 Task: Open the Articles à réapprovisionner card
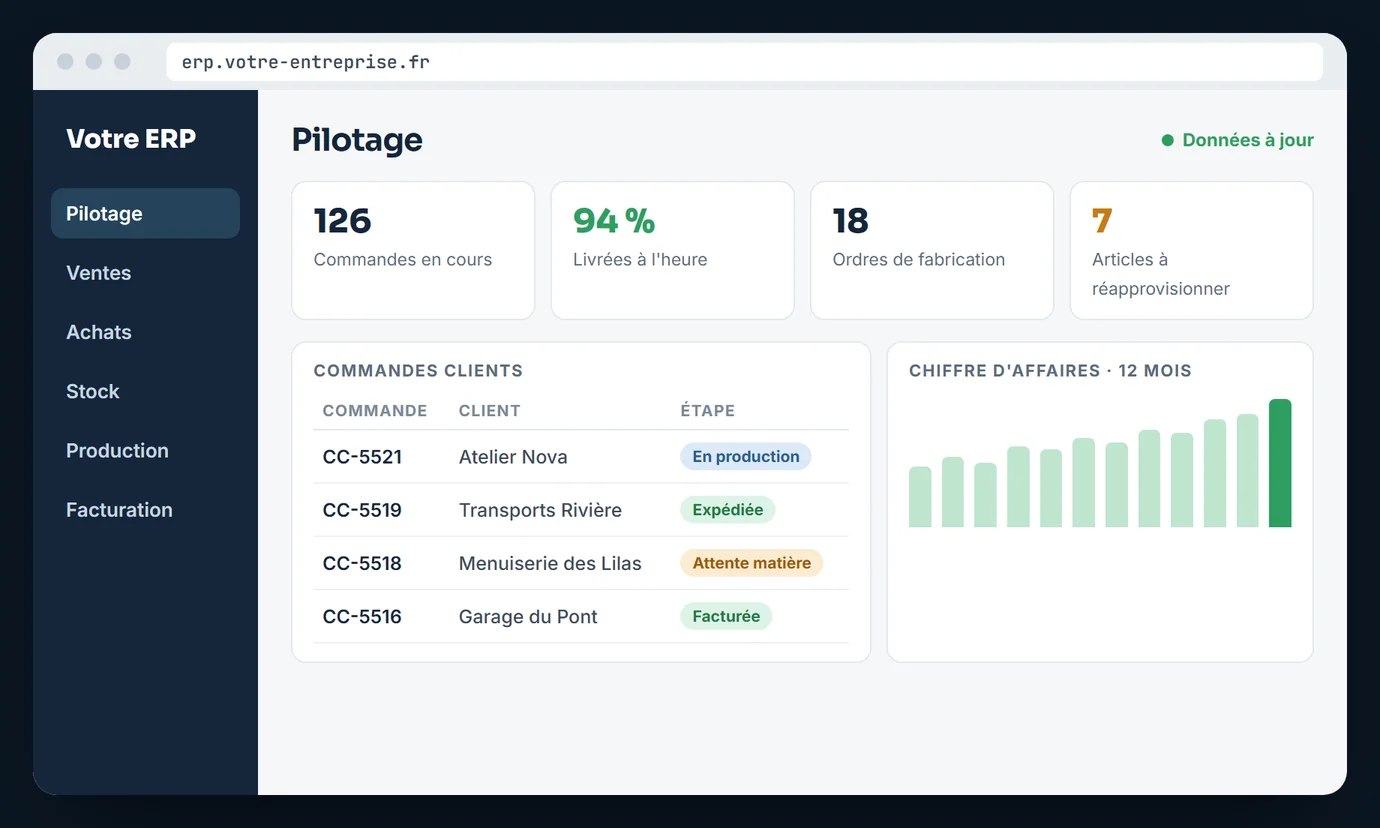coord(1191,250)
